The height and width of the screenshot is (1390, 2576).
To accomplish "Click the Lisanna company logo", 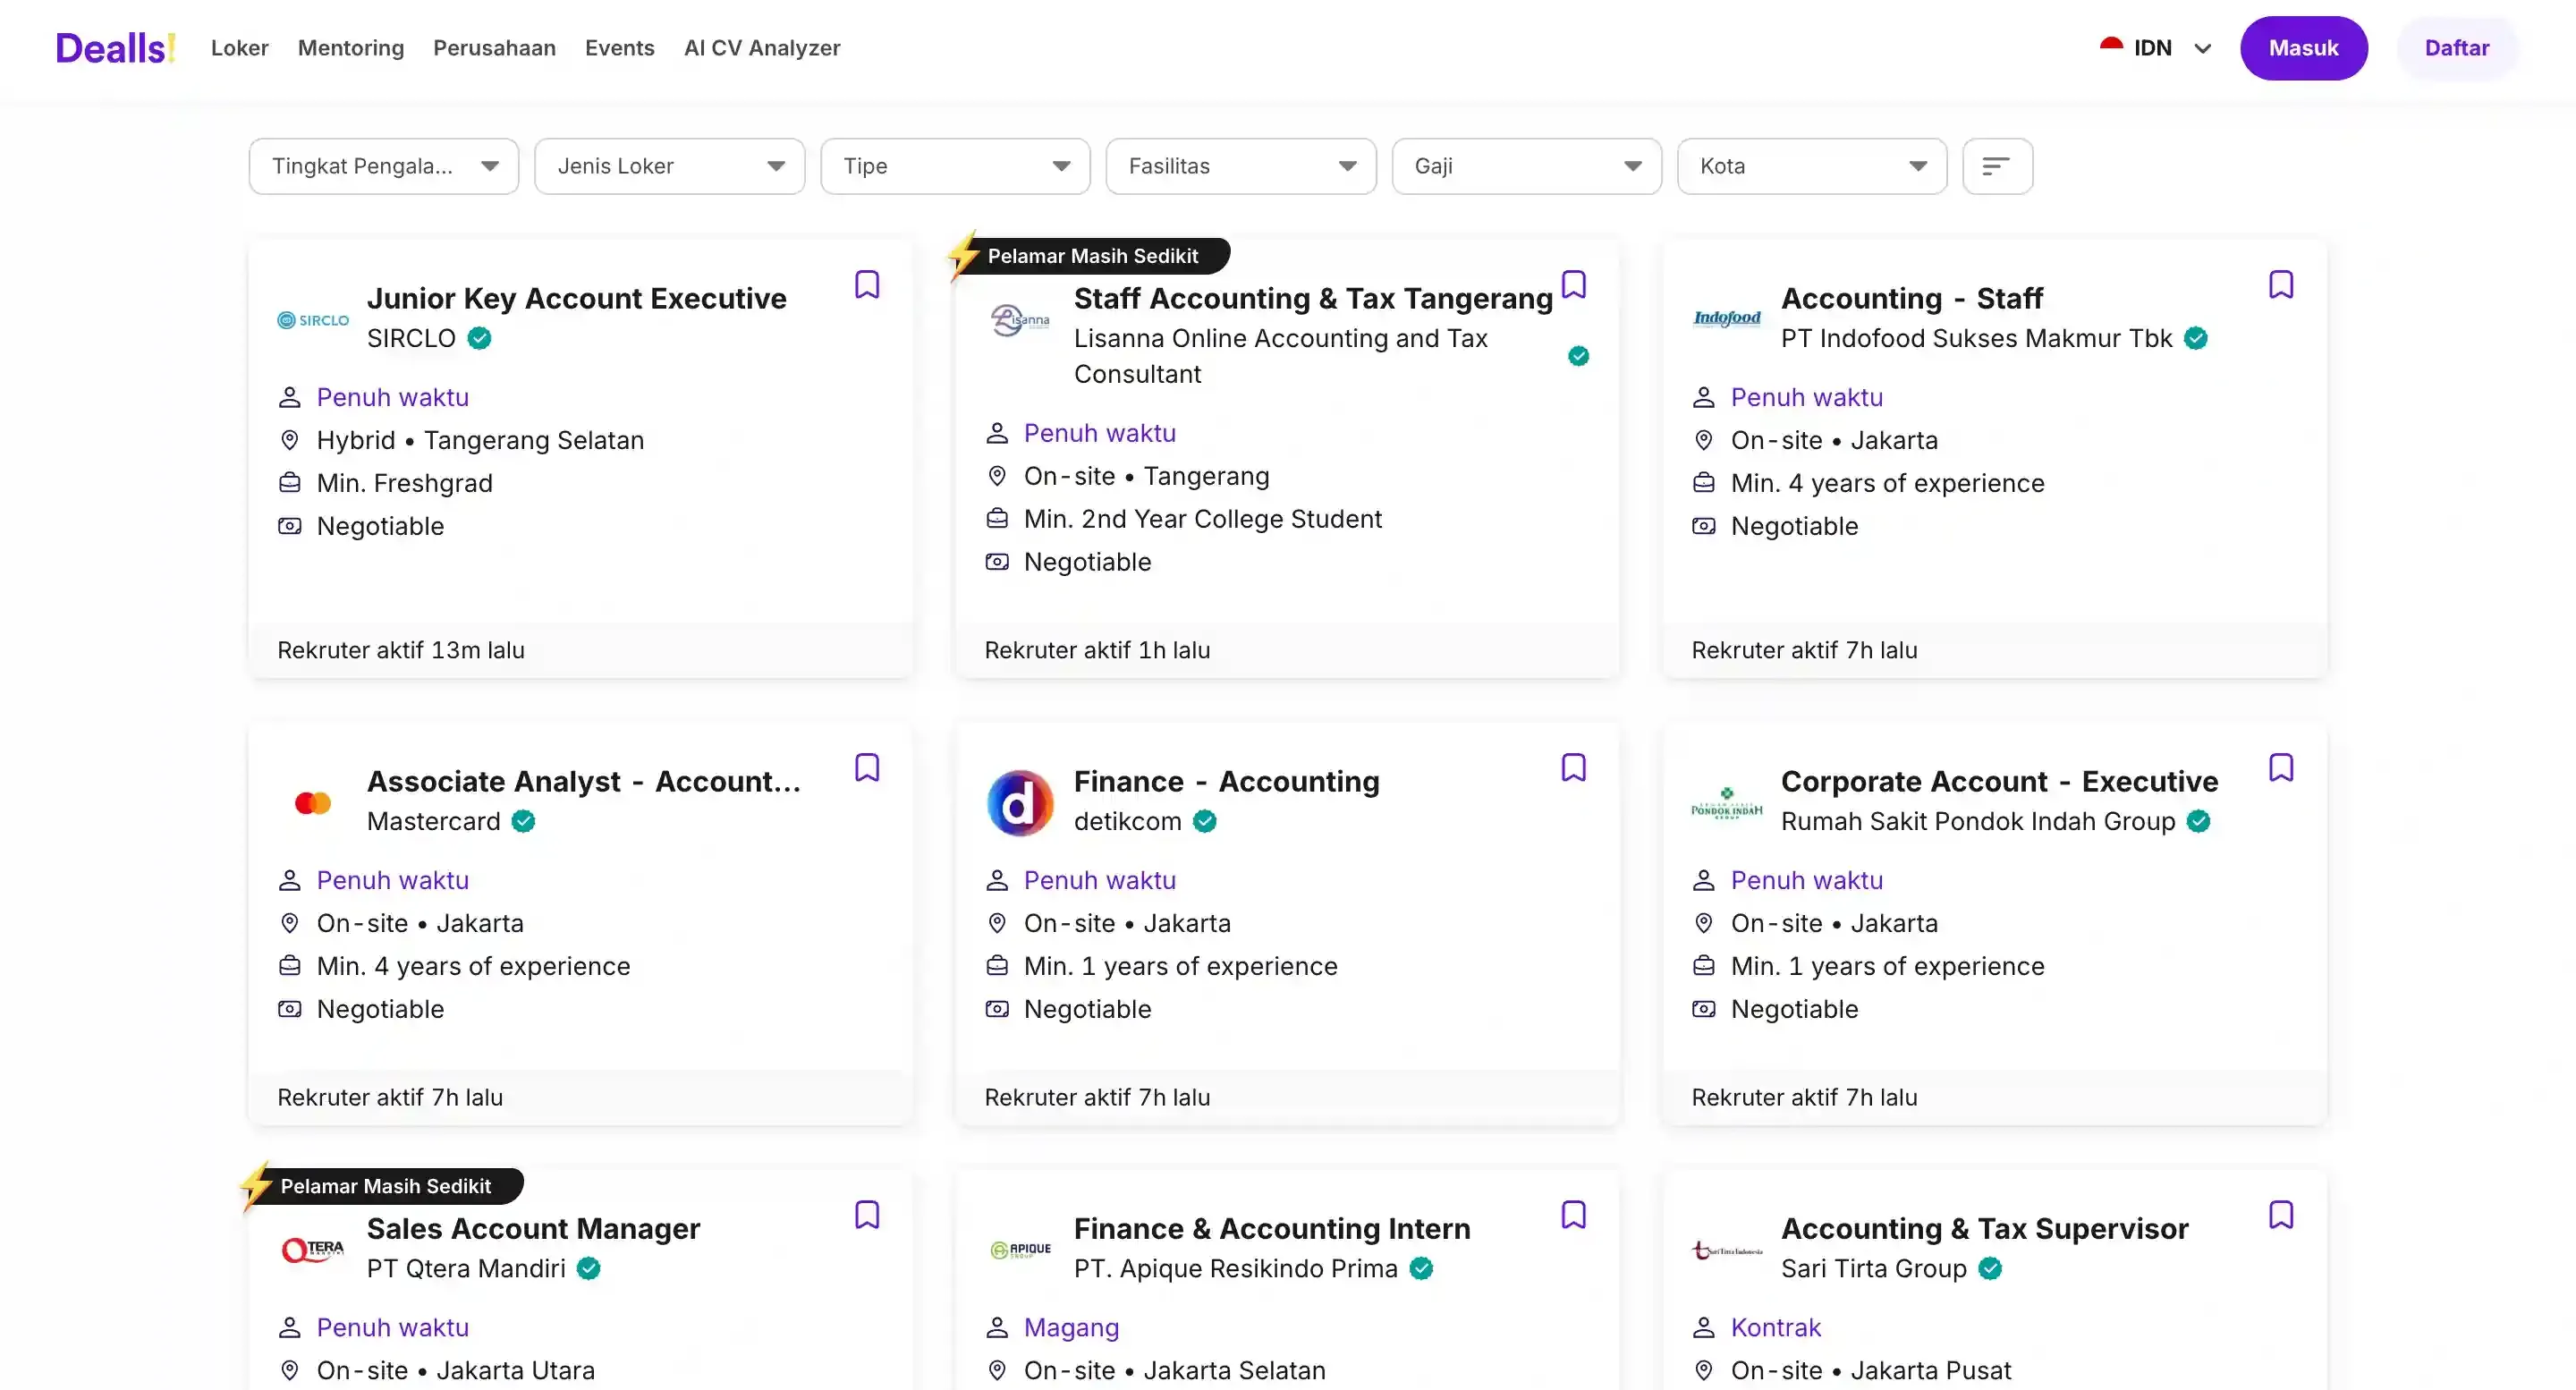I will click(x=1020, y=320).
